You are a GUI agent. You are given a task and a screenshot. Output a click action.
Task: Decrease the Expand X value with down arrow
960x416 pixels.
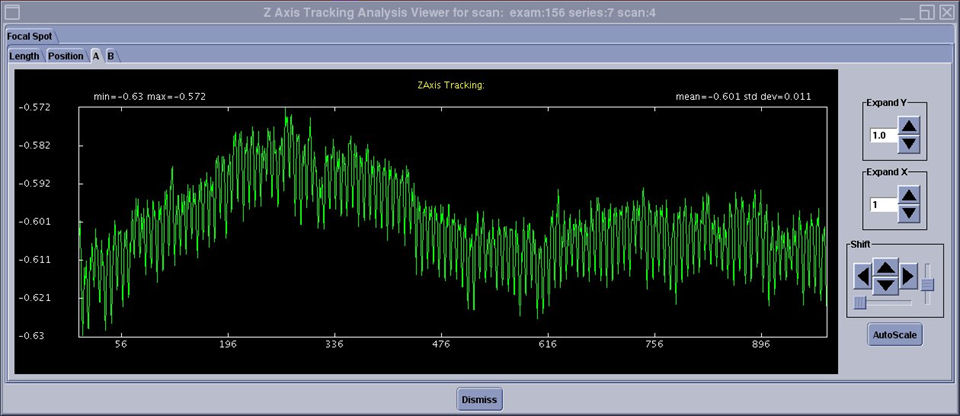coord(908,213)
